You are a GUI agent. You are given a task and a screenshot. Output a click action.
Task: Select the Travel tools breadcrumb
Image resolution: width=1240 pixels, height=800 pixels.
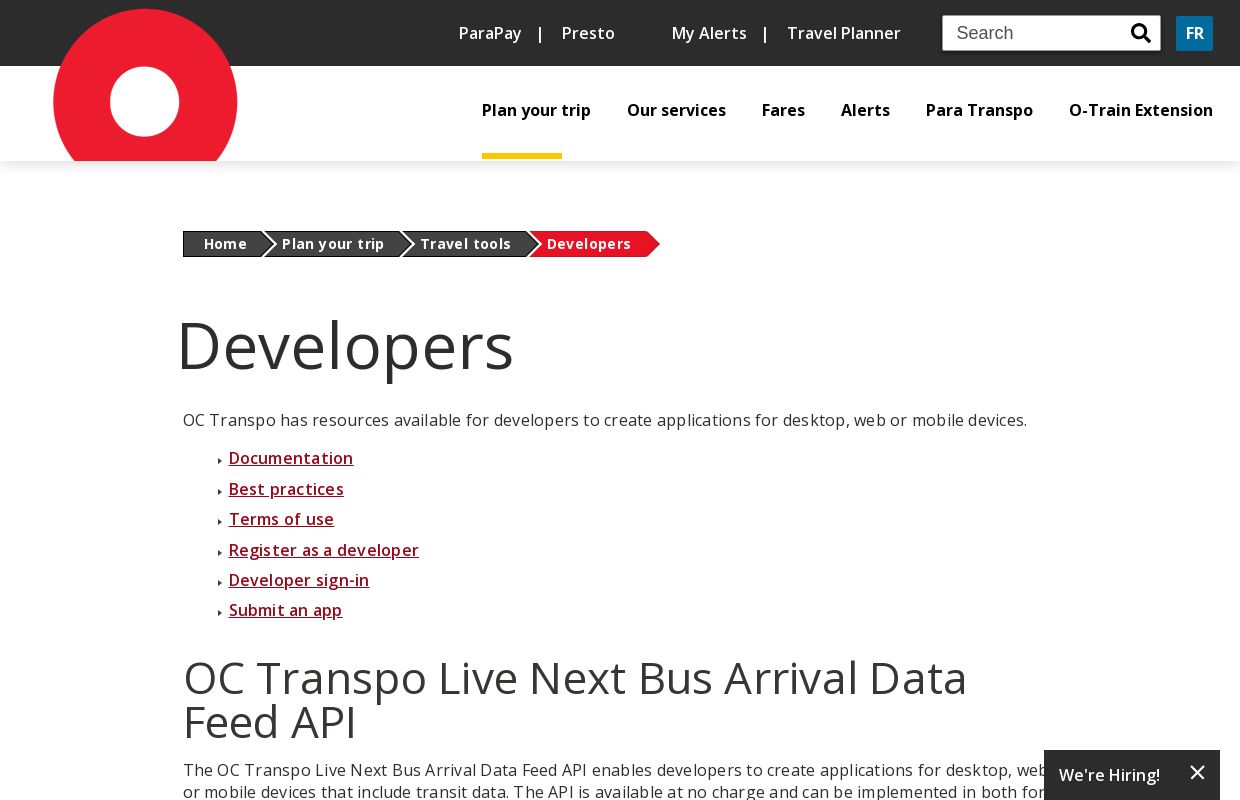(465, 244)
